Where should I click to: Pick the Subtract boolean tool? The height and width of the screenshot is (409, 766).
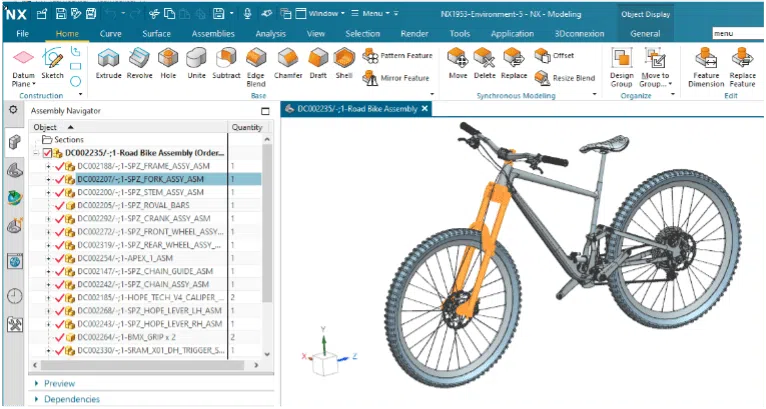click(x=226, y=63)
